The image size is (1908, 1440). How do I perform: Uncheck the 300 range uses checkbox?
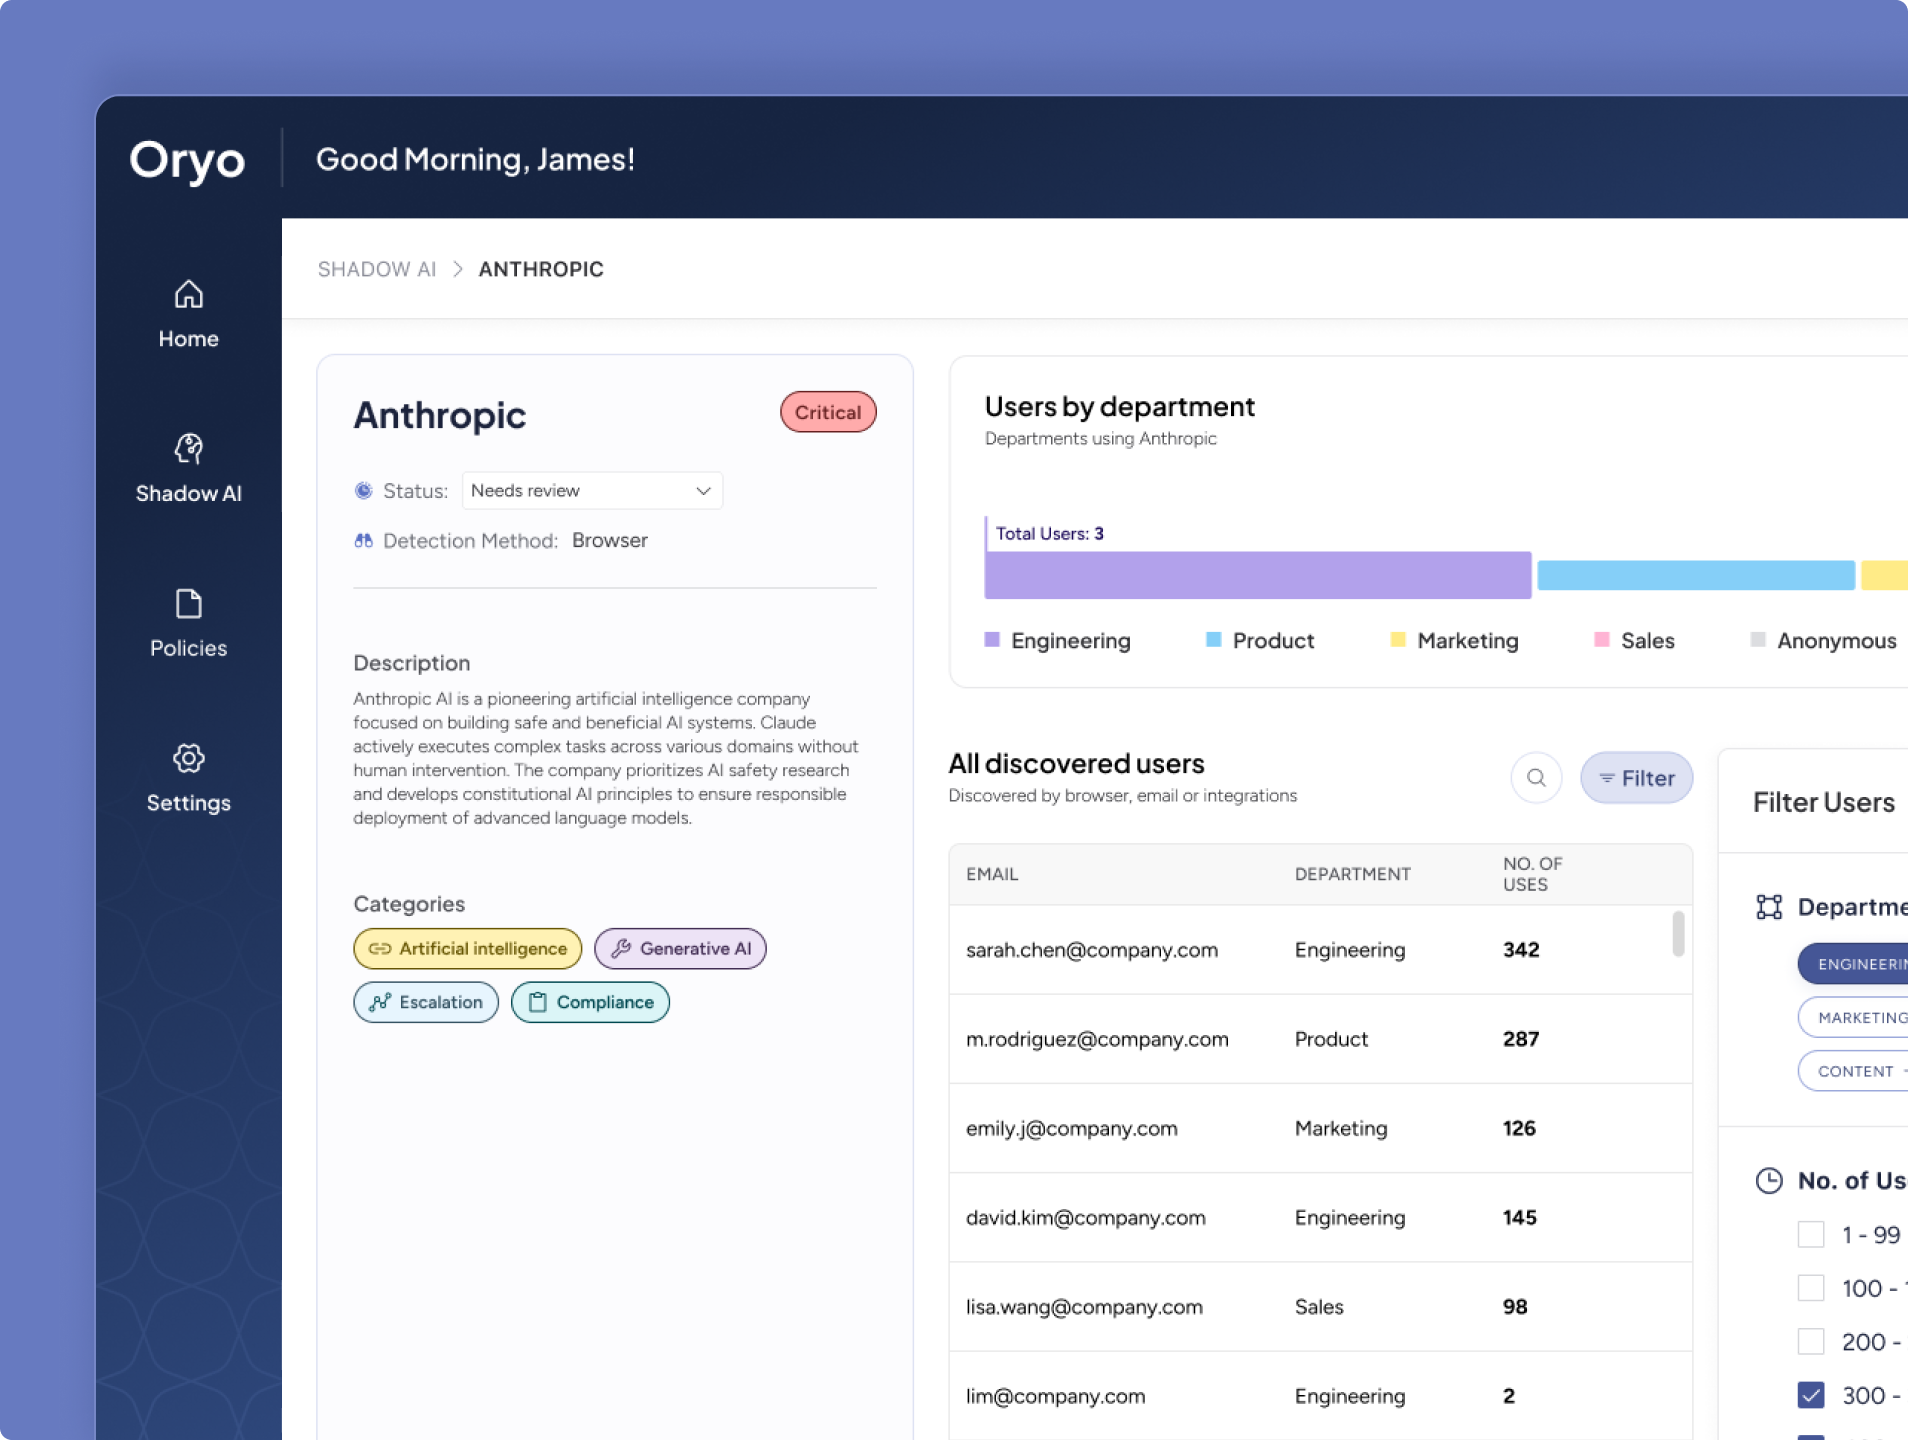coord(1811,1395)
